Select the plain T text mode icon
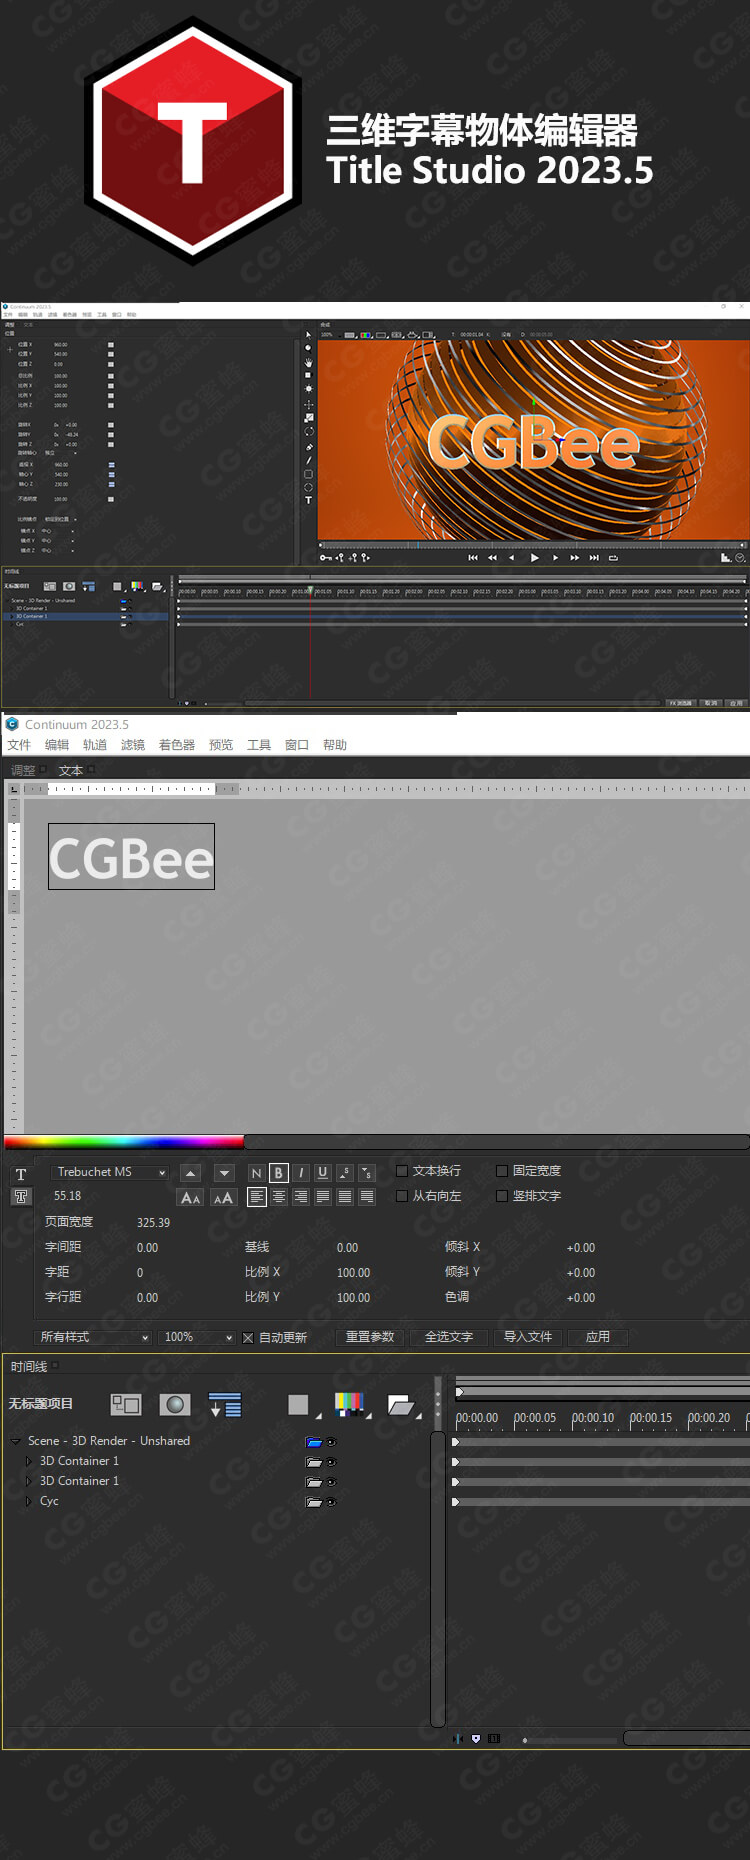This screenshot has height=1860, width=750. click(x=21, y=1174)
